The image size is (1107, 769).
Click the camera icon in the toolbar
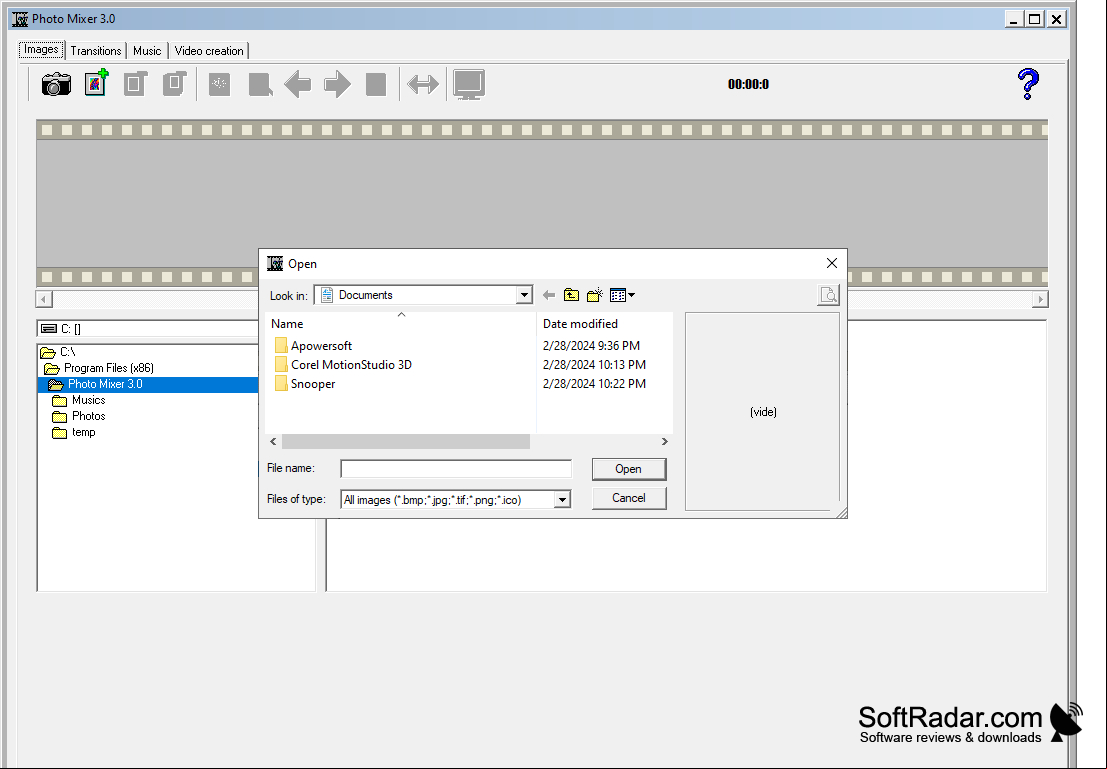[56, 84]
